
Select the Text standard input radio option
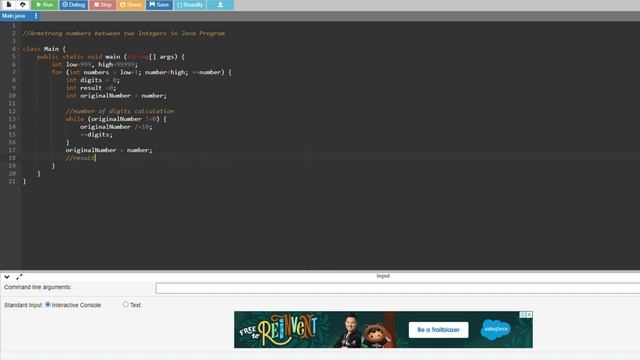[x=126, y=304]
